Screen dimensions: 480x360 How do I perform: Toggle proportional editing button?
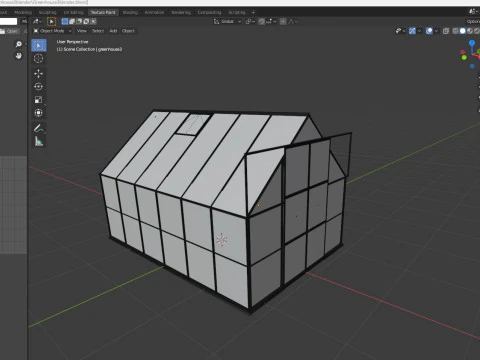click(x=283, y=22)
